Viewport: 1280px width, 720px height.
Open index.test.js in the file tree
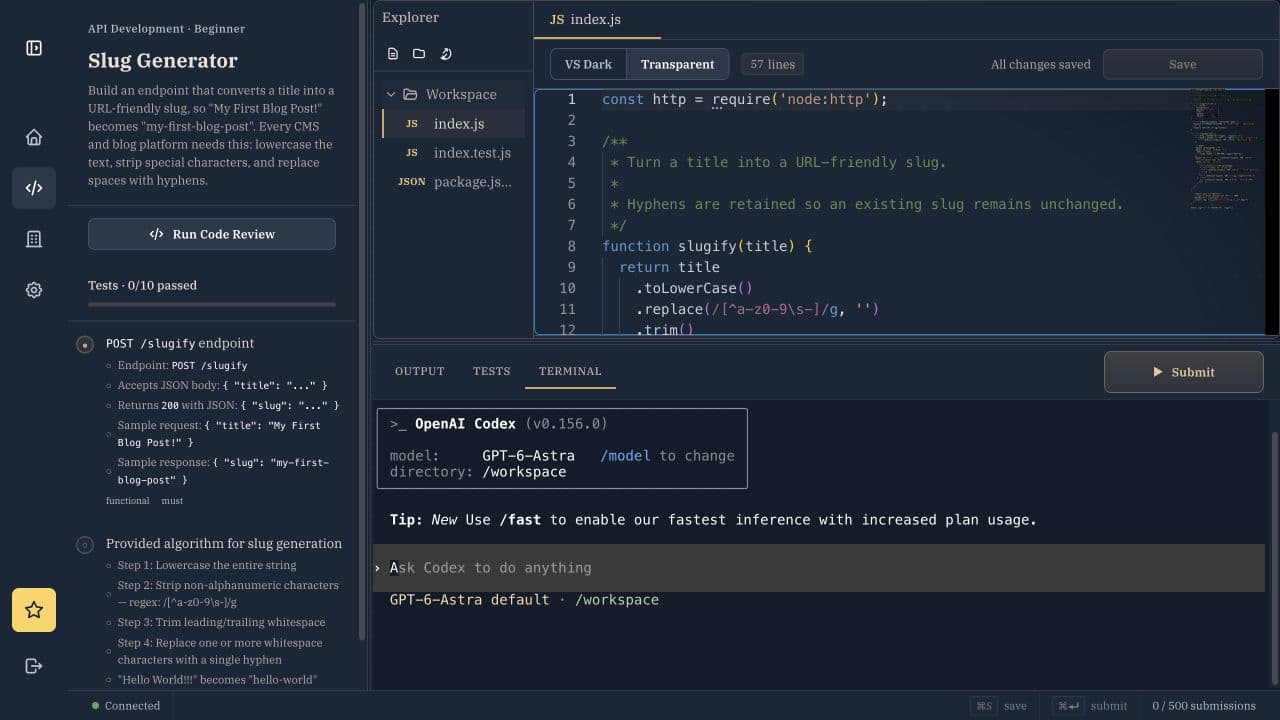click(x=454, y=153)
